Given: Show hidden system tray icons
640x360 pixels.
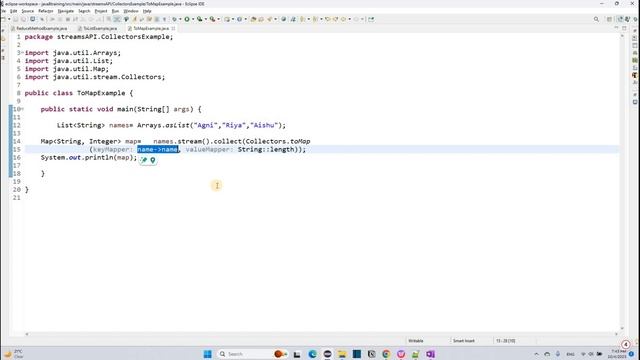Looking at the screenshot, I should tap(536, 354).
